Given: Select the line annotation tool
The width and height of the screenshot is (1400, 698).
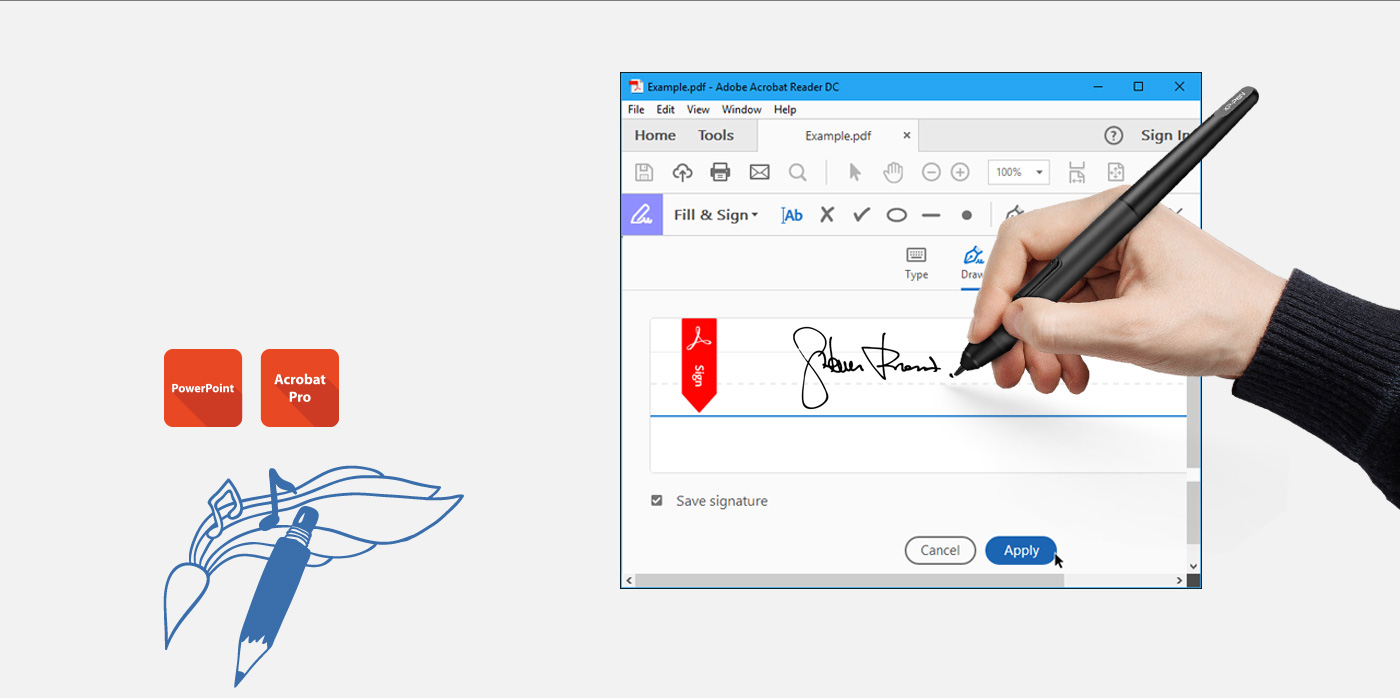Looking at the screenshot, I should (931, 214).
